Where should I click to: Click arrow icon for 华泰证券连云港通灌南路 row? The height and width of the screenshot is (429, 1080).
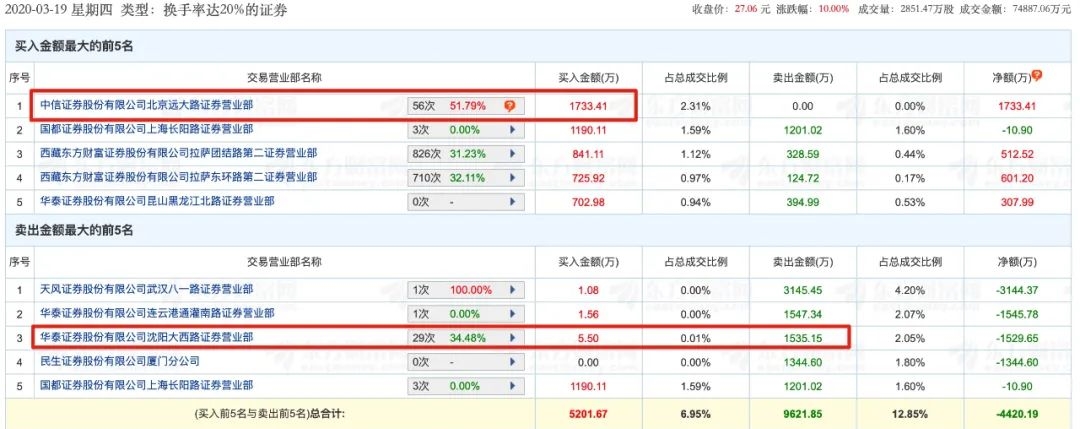click(512, 314)
